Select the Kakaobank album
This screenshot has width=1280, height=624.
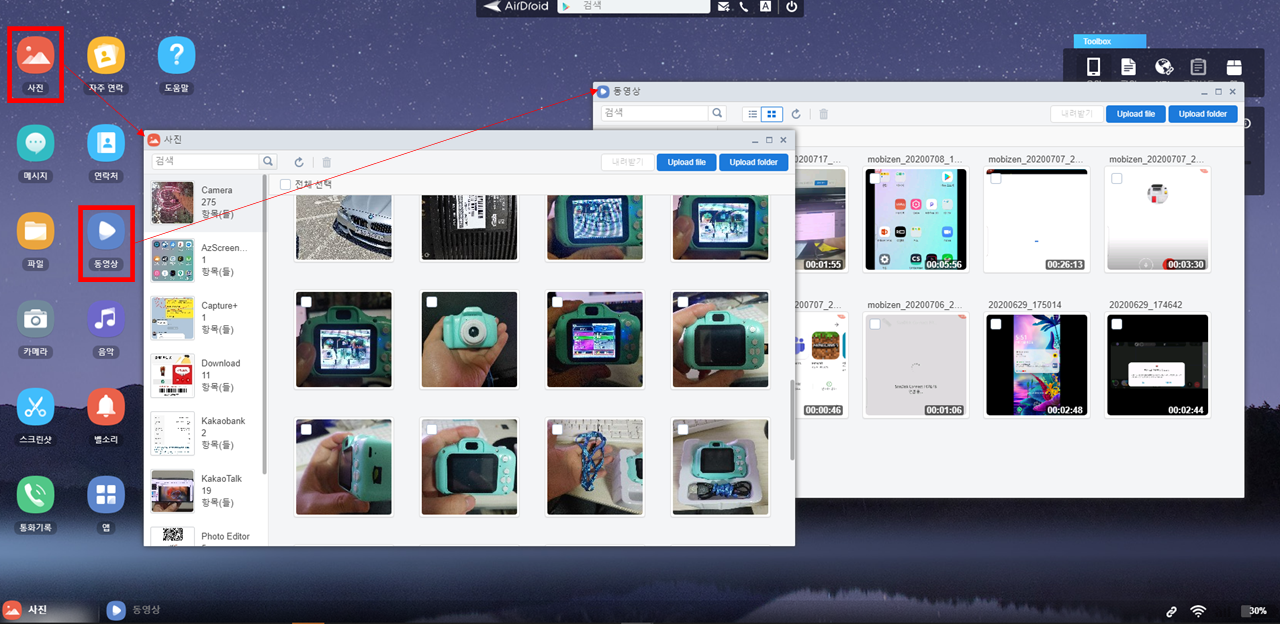click(204, 433)
